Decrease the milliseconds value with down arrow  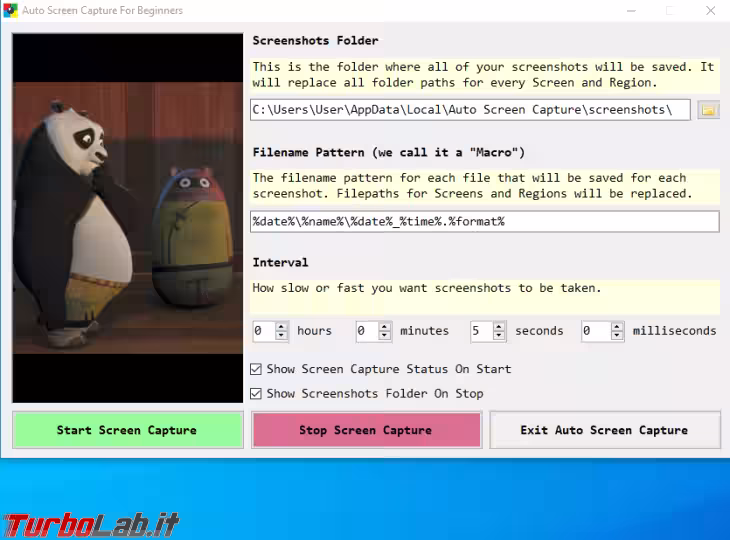tap(617, 335)
